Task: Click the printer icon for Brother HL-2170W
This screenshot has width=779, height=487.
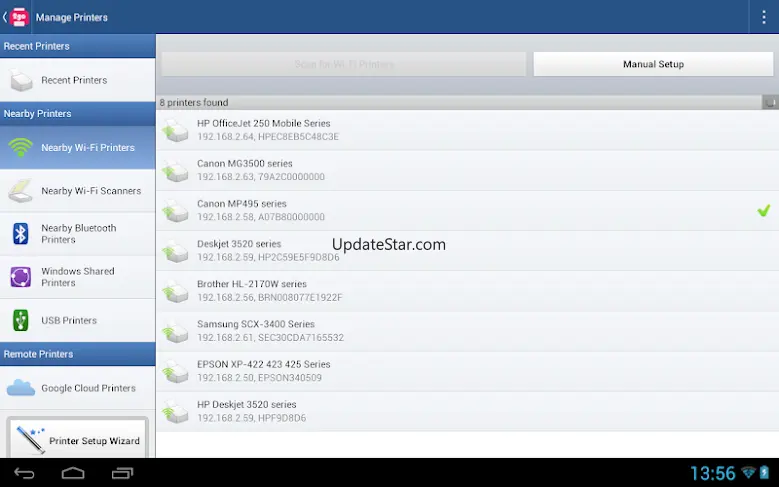Action: click(175, 291)
